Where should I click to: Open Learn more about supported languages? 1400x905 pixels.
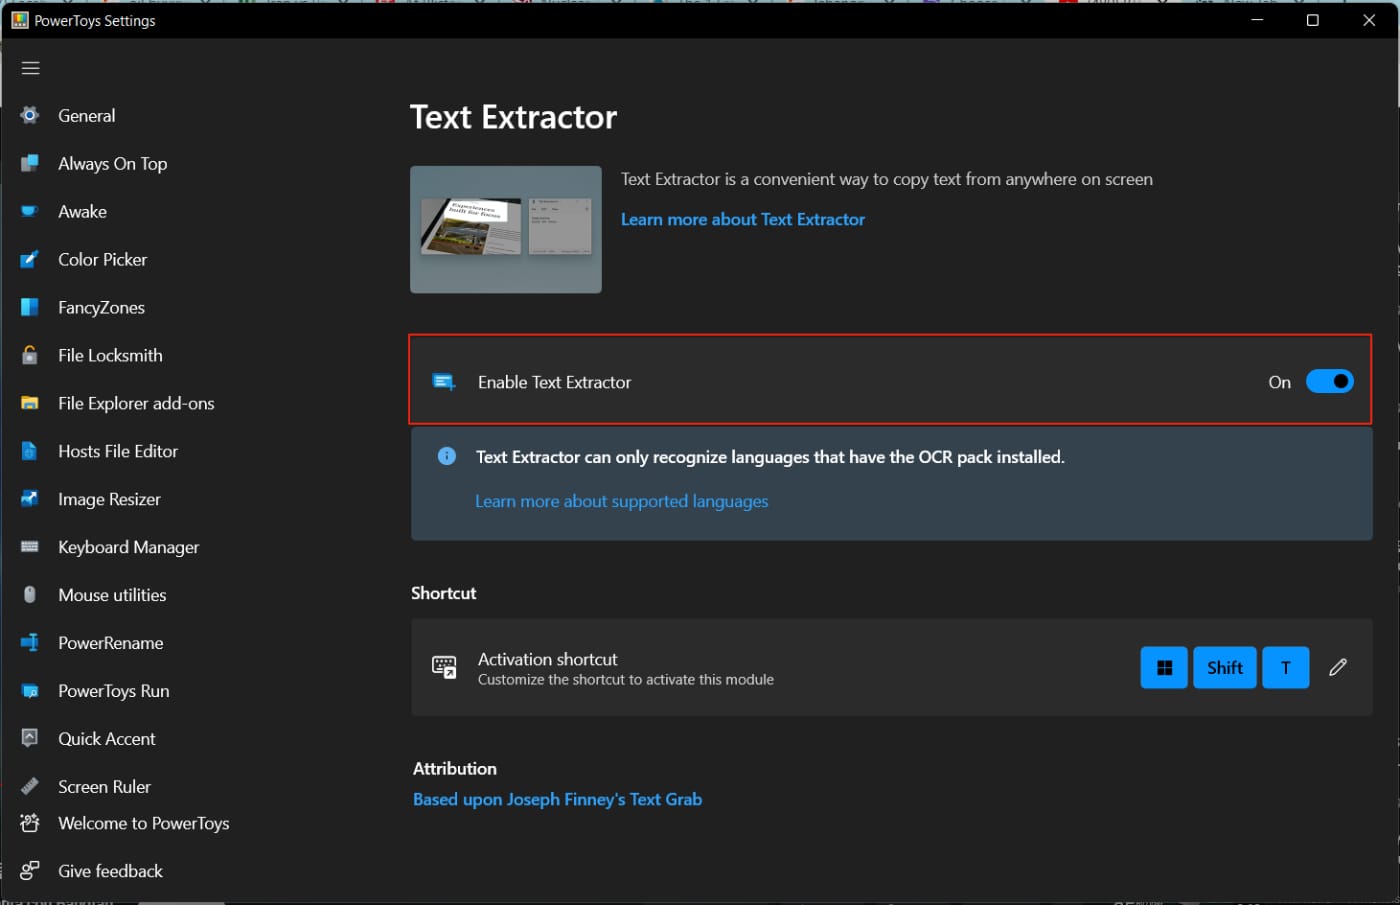pos(622,501)
